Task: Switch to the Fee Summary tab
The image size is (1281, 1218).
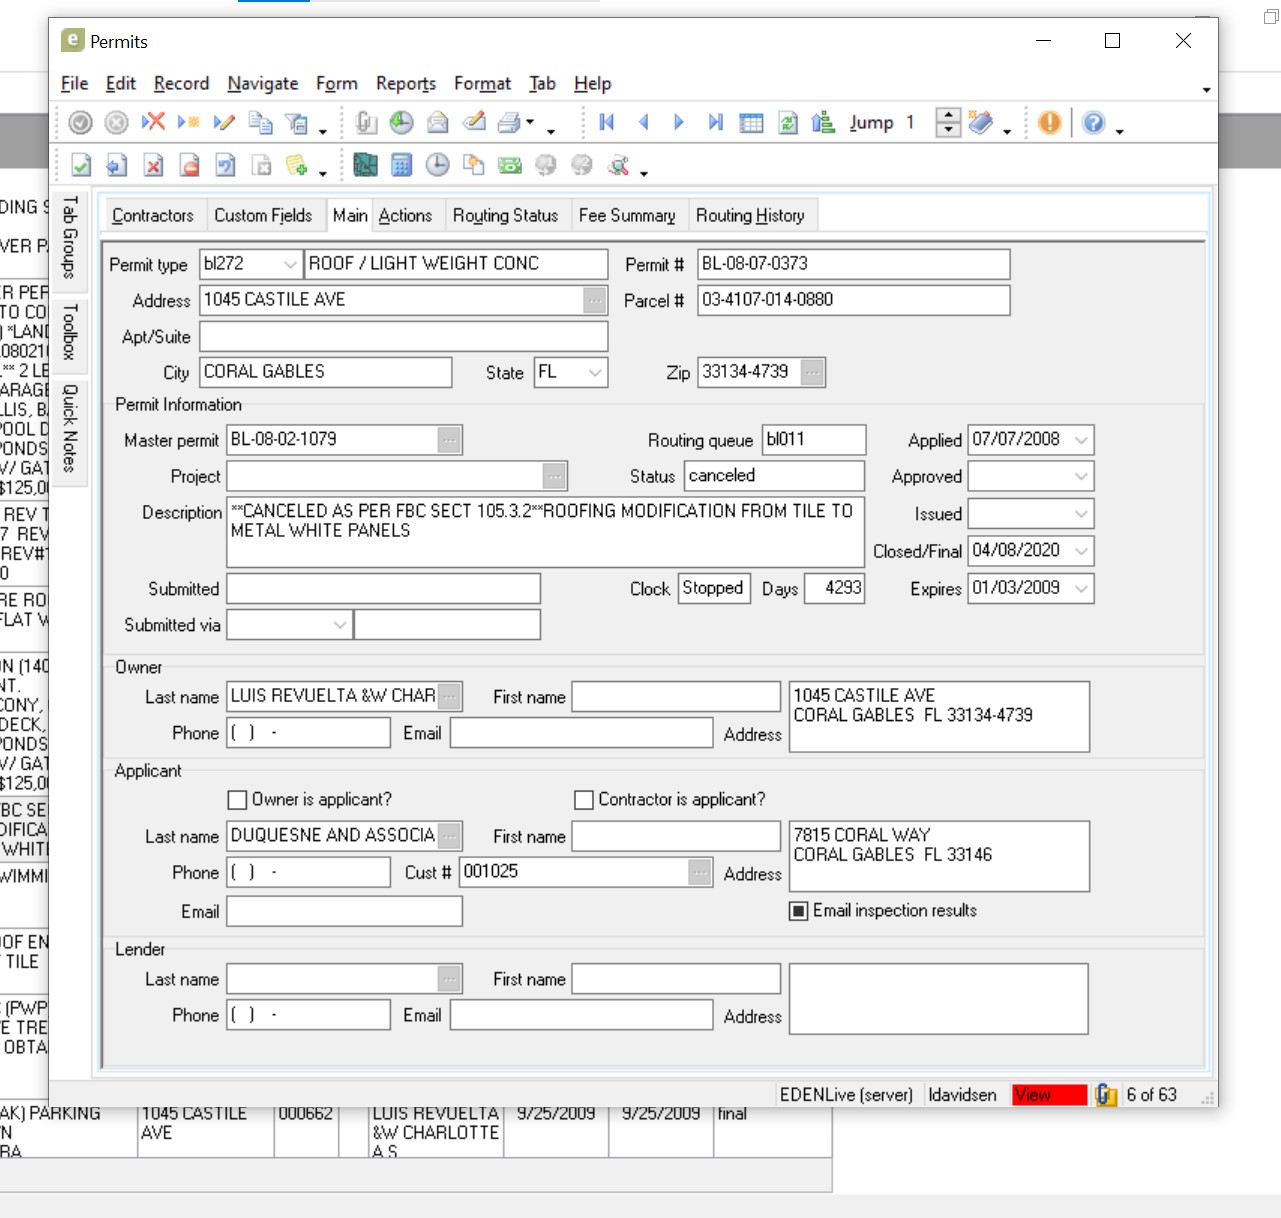Action: pos(627,215)
